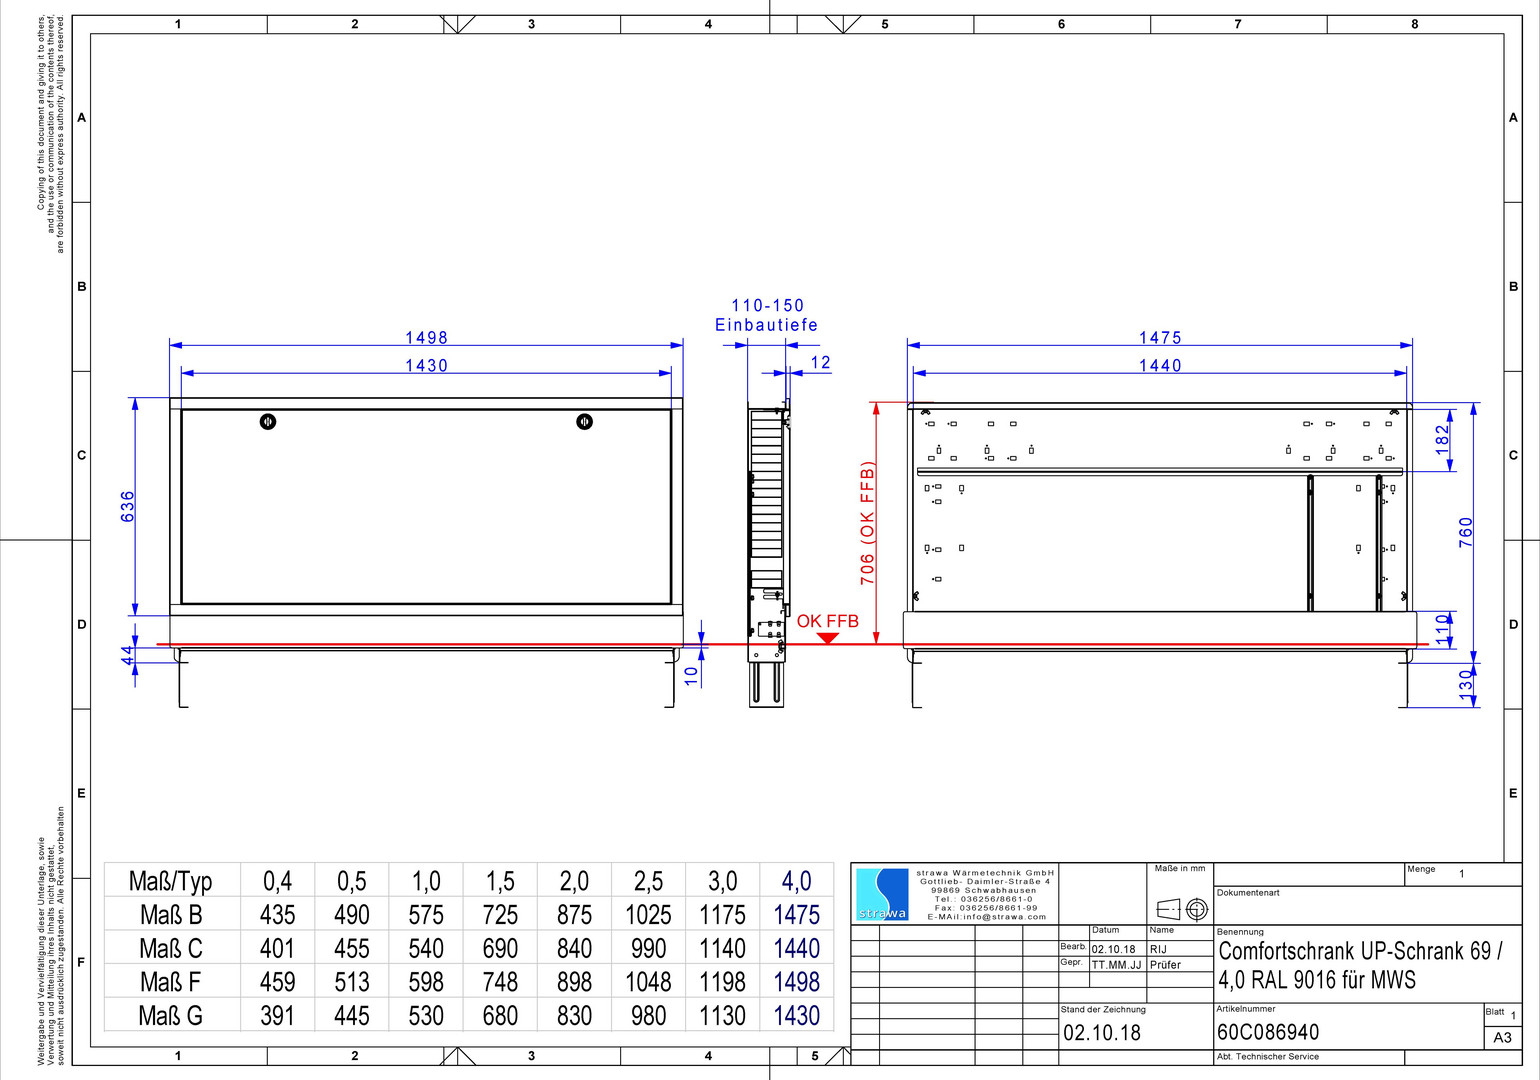Click the A3 sheet size box

pos(1502,1038)
